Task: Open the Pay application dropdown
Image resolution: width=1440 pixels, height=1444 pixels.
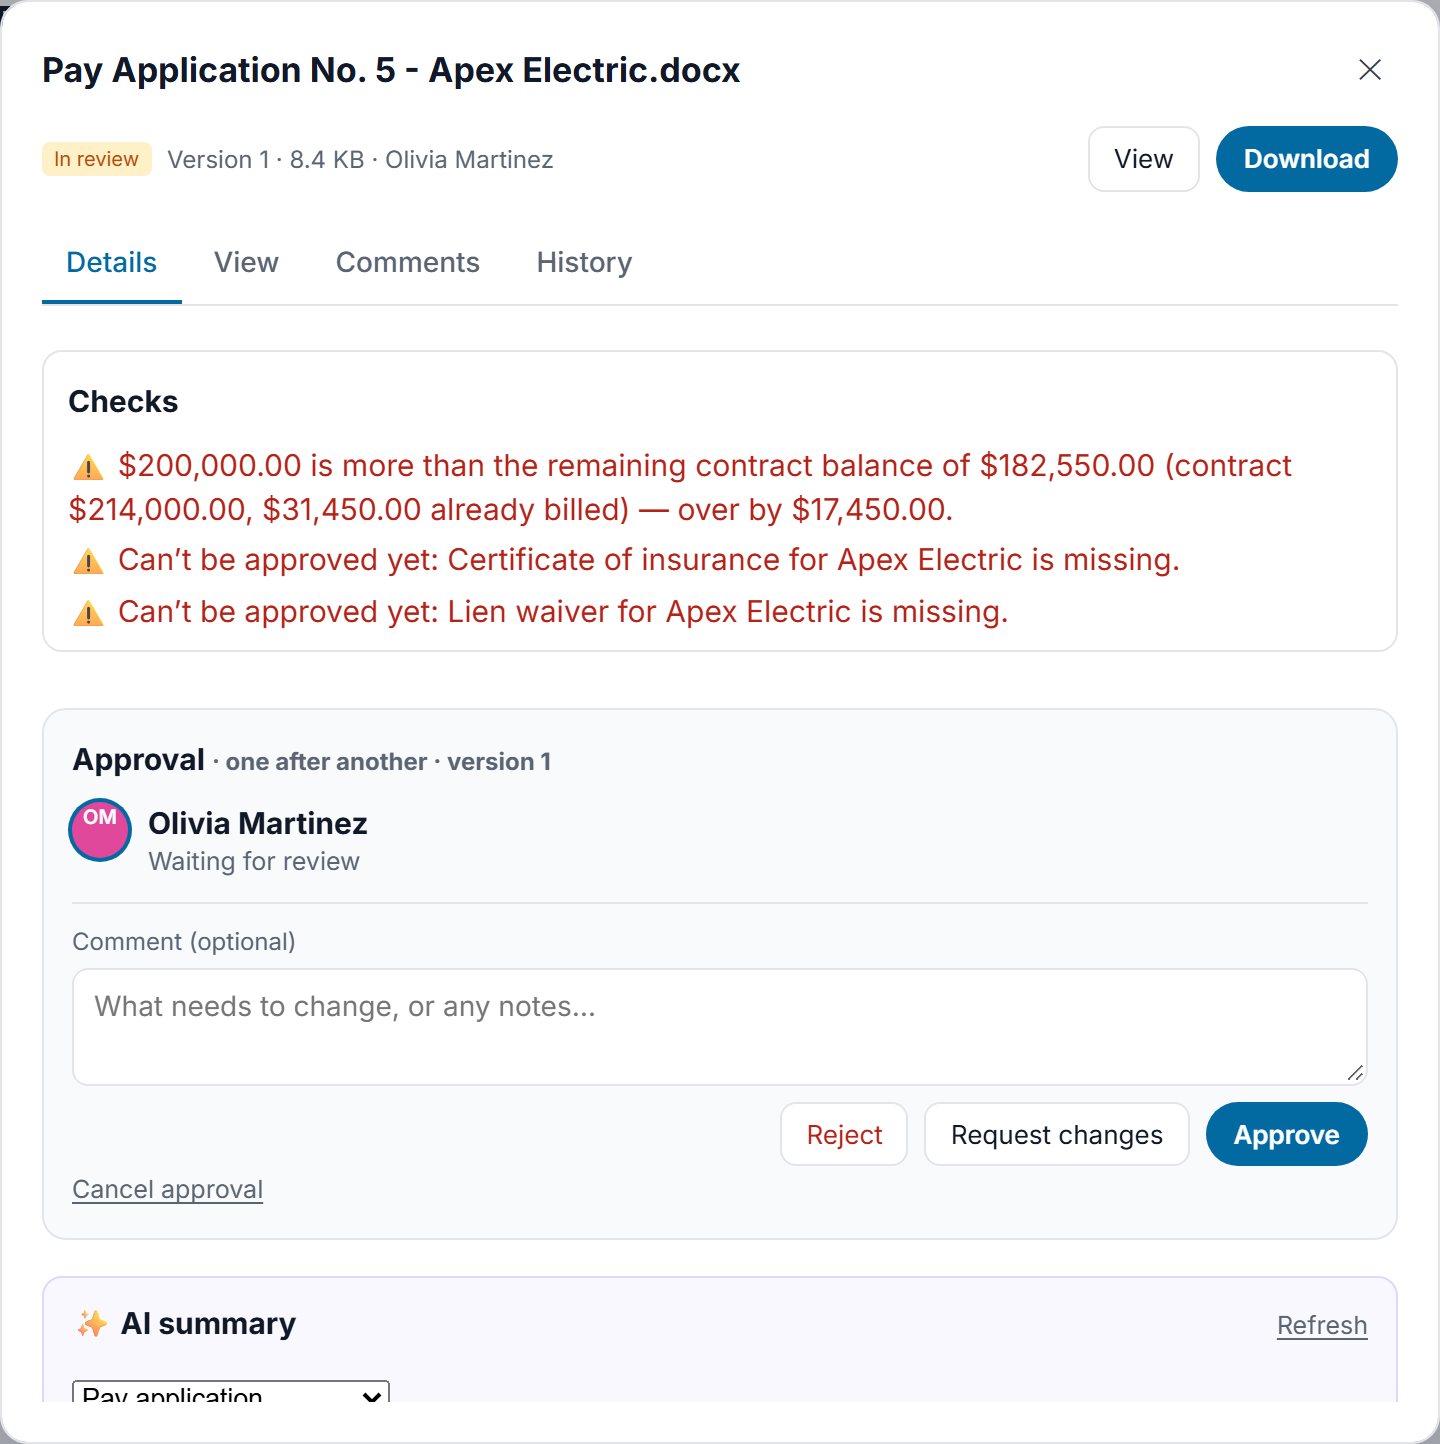Action: click(x=231, y=1392)
